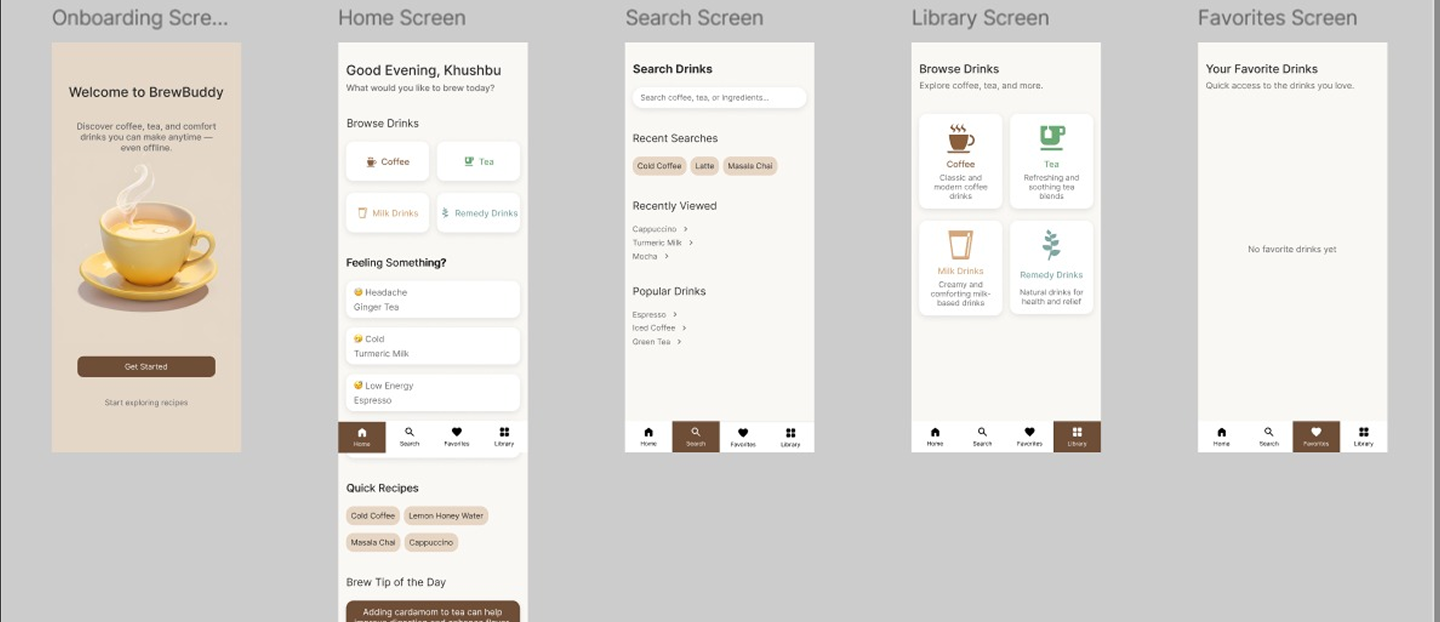The height and width of the screenshot is (622, 1440).
Task: Click Search icon in Library Screen nav bar
Action: point(982,433)
